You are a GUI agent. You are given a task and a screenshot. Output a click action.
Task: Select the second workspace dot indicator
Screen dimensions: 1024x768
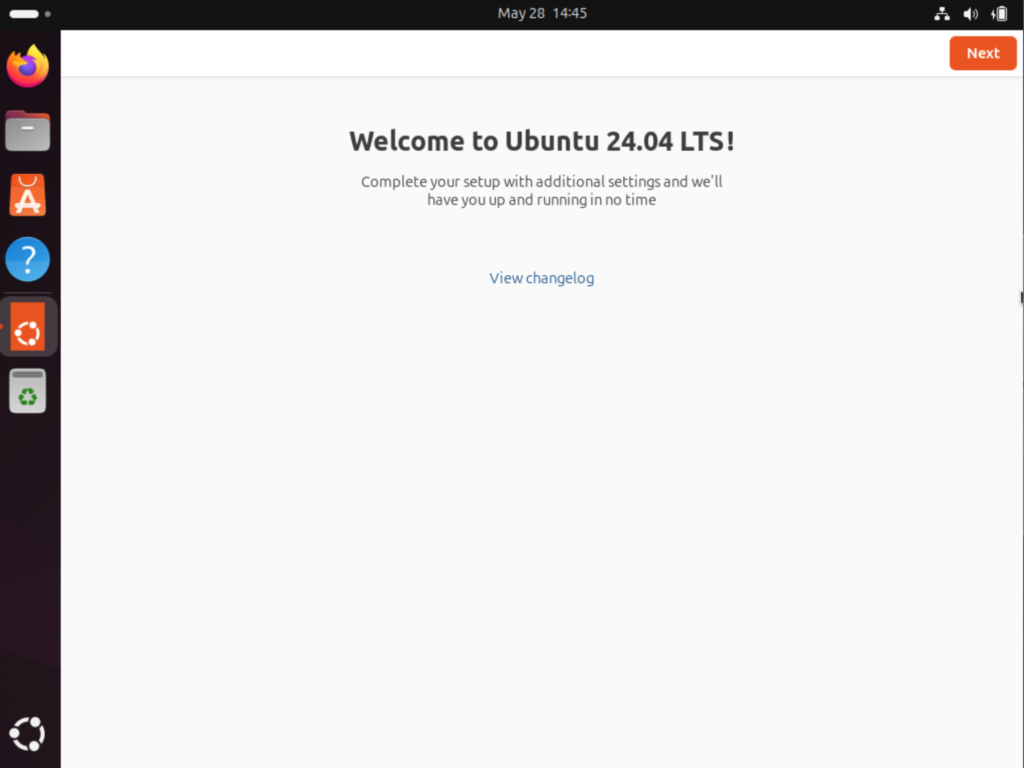click(47, 14)
